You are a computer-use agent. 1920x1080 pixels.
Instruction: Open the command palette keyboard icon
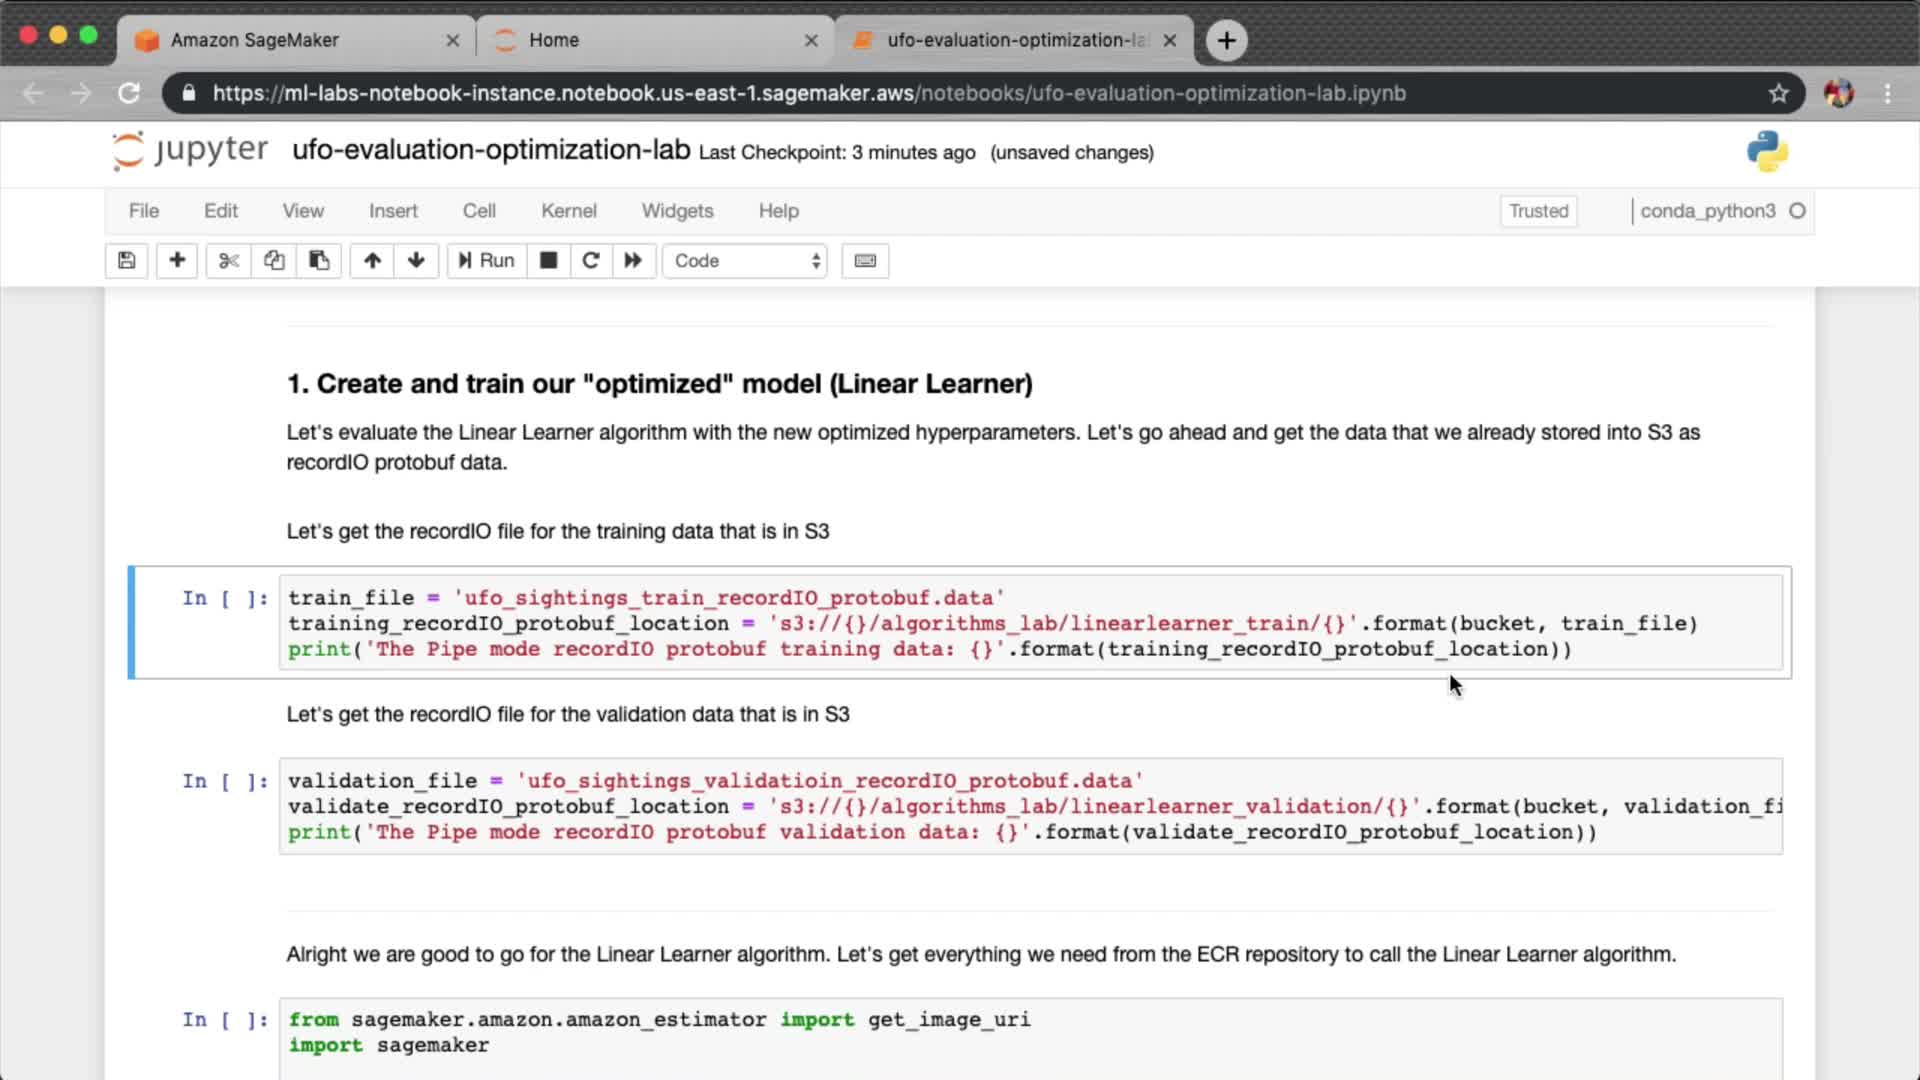865,261
